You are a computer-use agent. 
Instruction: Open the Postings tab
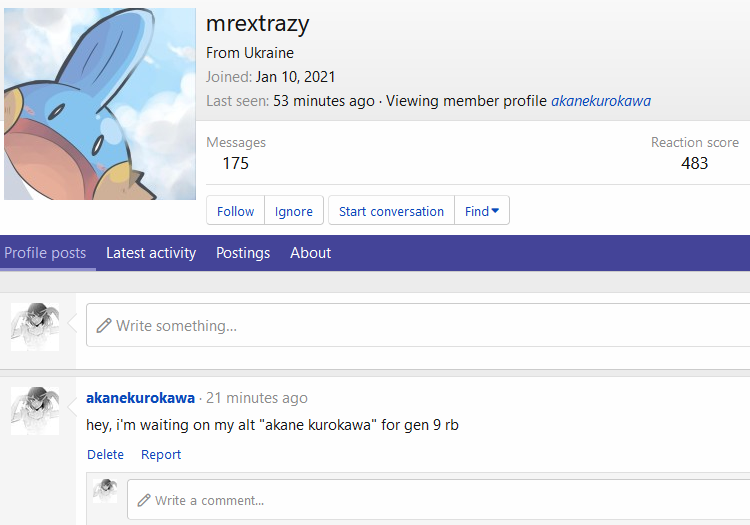pyautogui.click(x=243, y=253)
